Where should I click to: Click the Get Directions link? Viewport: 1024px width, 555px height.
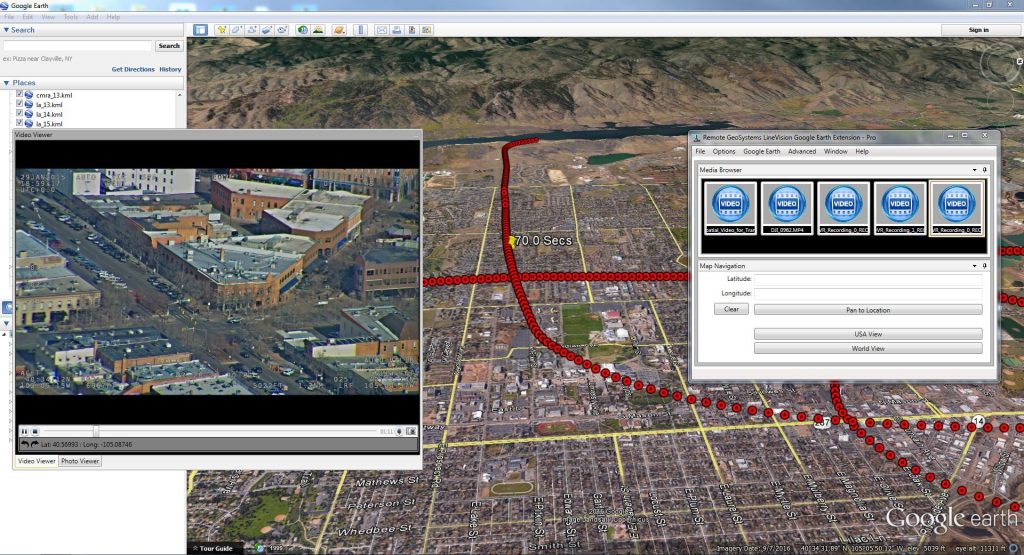tap(133, 69)
